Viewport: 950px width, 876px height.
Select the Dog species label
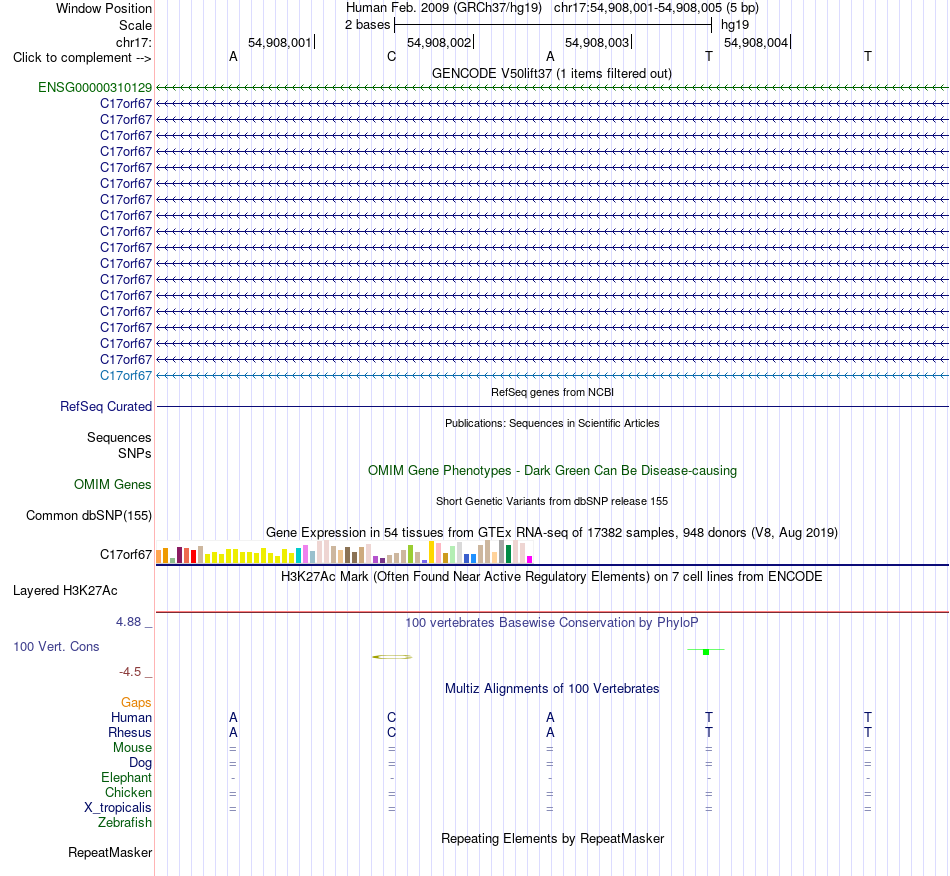pyautogui.click(x=141, y=763)
